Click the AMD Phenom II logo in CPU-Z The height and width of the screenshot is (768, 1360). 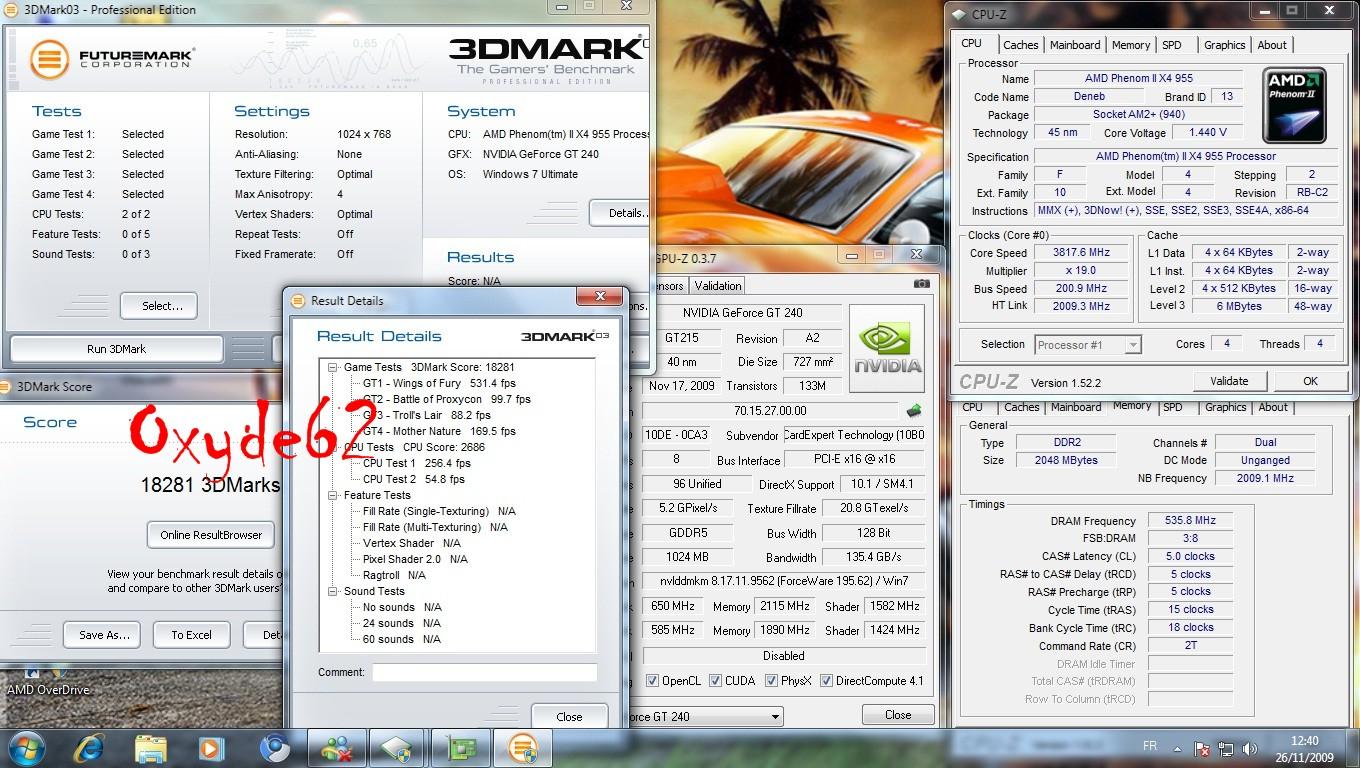click(x=1294, y=105)
